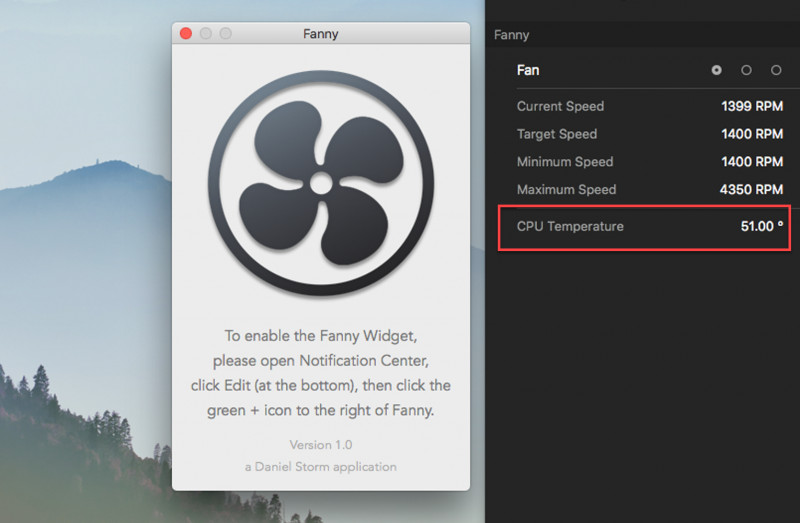Click the 1399 RPM current speed value
Image resolution: width=800 pixels, height=523 pixels.
click(751, 106)
